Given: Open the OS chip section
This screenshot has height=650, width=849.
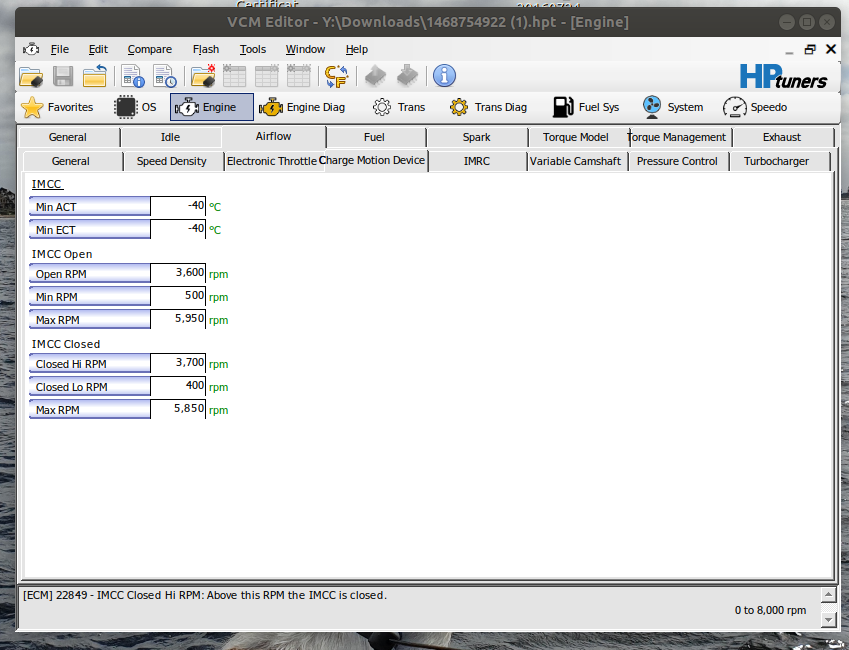Looking at the screenshot, I should pyautogui.click(x=136, y=107).
